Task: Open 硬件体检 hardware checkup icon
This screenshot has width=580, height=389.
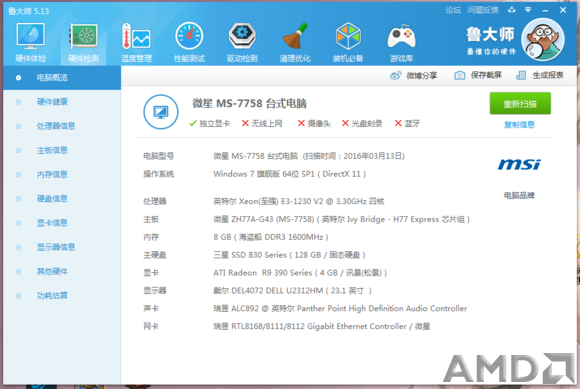Action: coord(30,42)
